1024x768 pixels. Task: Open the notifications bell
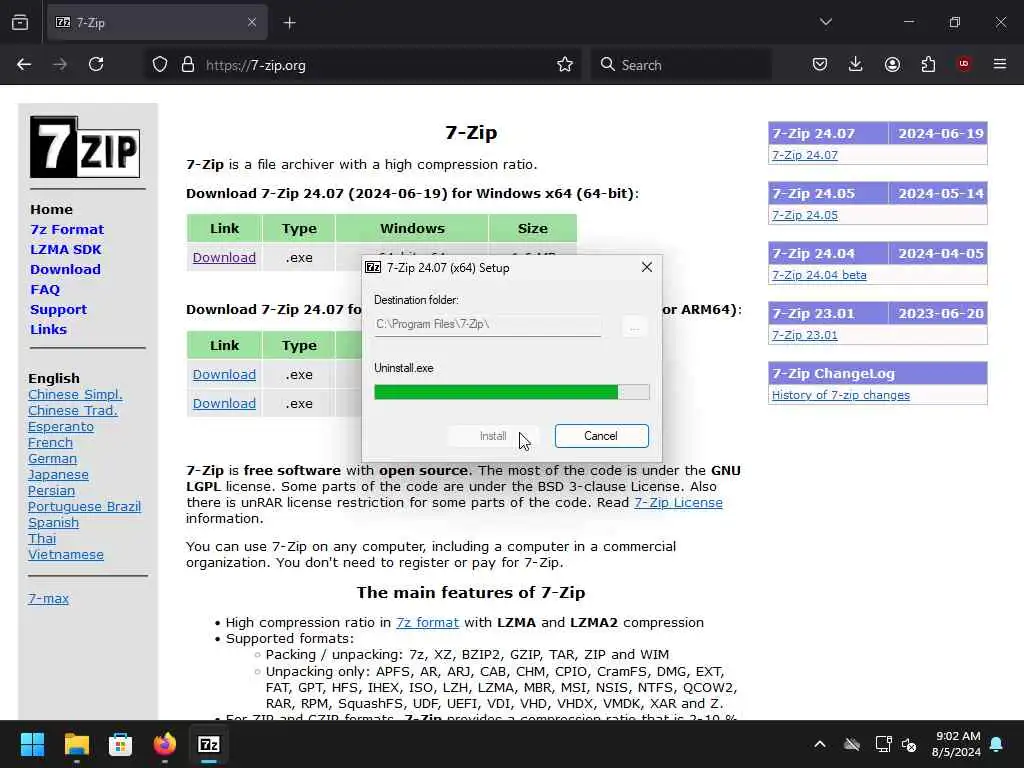coord(997,744)
